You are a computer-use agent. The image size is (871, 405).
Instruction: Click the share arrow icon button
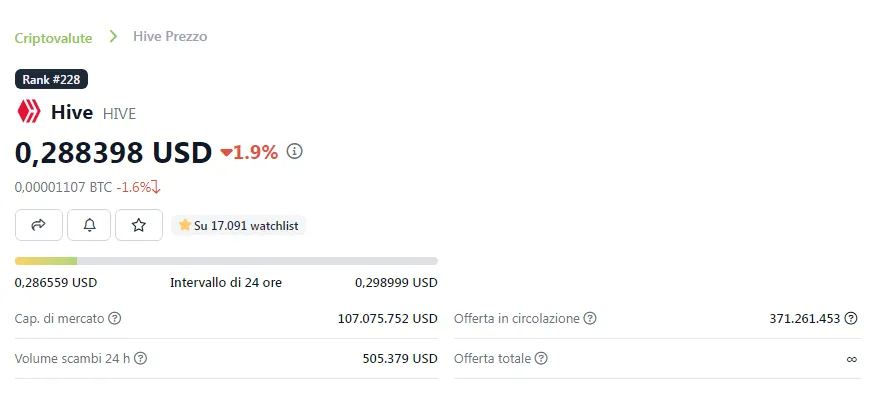click(x=39, y=225)
